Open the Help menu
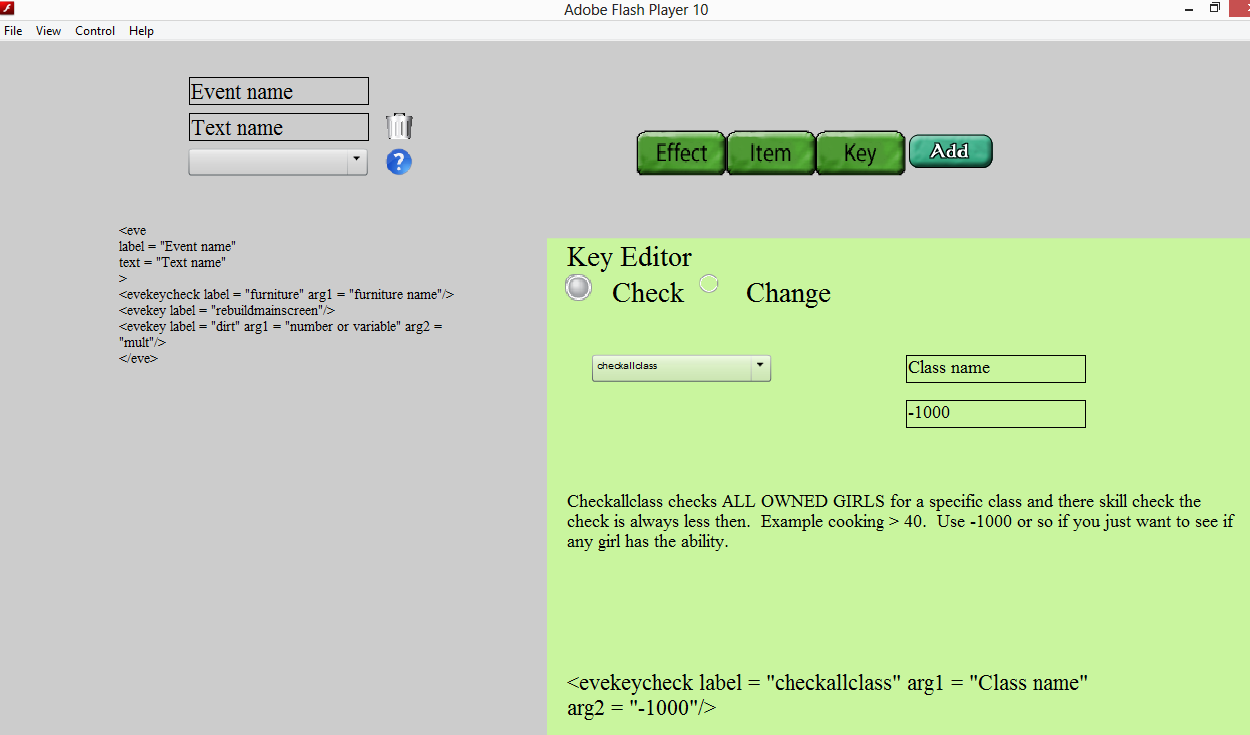 click(141, 31)
